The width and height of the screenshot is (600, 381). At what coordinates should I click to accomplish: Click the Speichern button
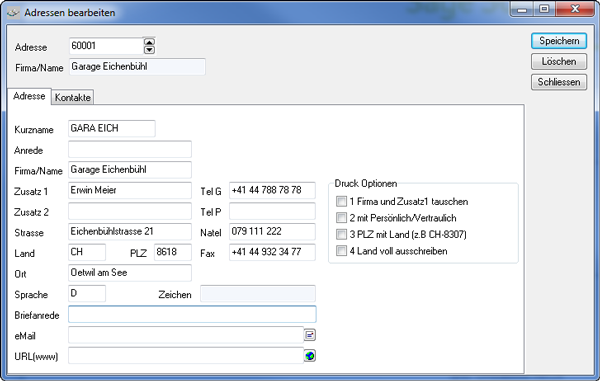559,41
